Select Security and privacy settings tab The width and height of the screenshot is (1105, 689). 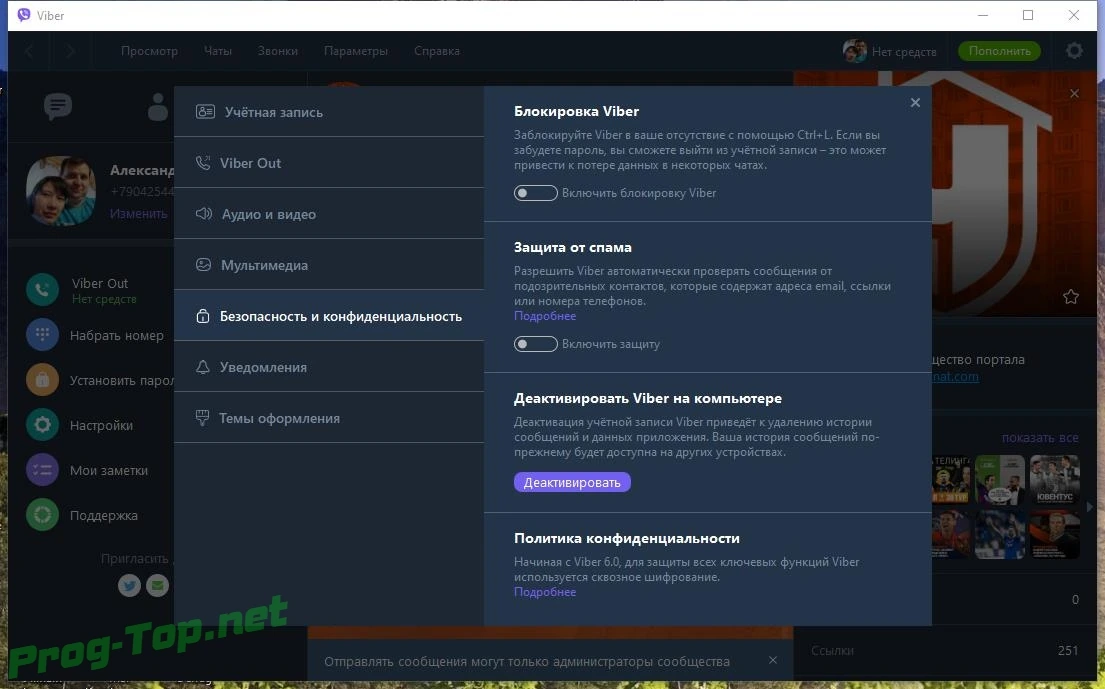328,316
